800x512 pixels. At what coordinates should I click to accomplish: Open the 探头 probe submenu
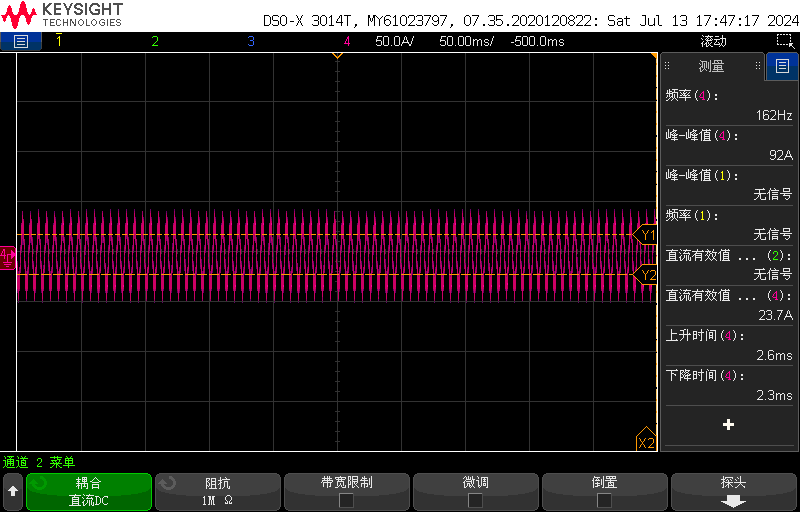(734, 492)
